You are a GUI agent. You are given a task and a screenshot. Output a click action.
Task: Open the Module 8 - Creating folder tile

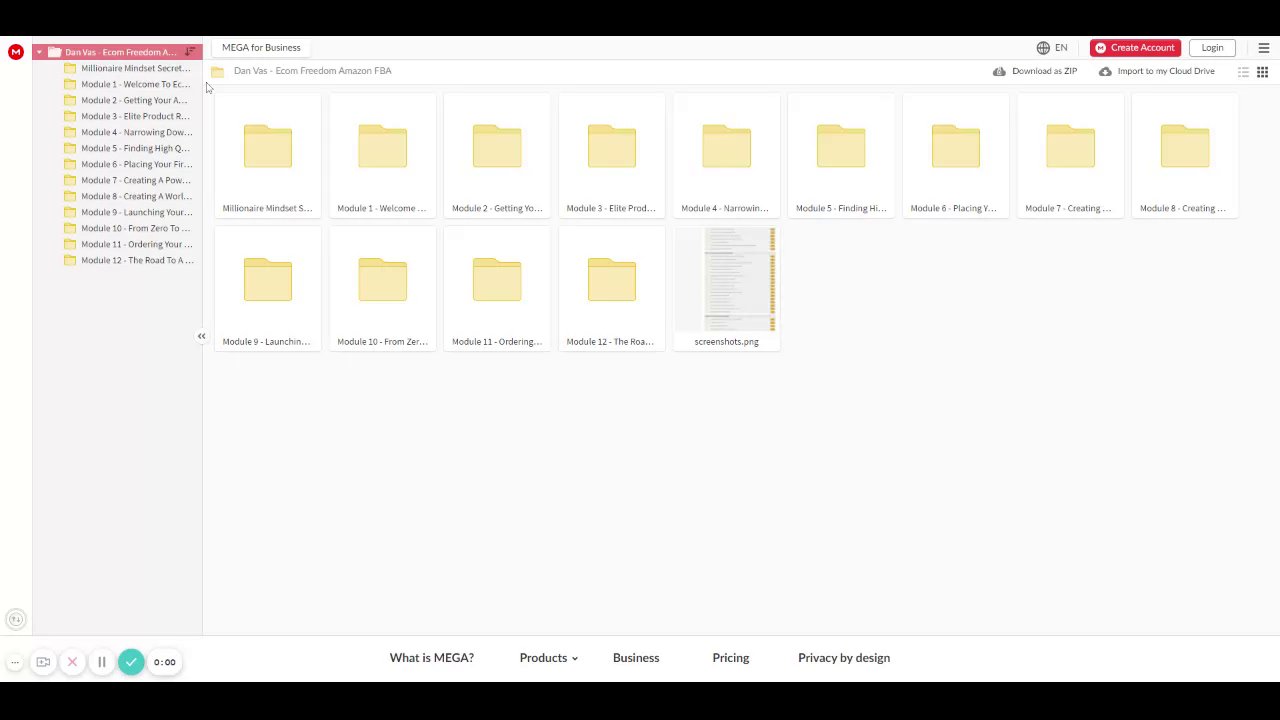pos(1185,156)
